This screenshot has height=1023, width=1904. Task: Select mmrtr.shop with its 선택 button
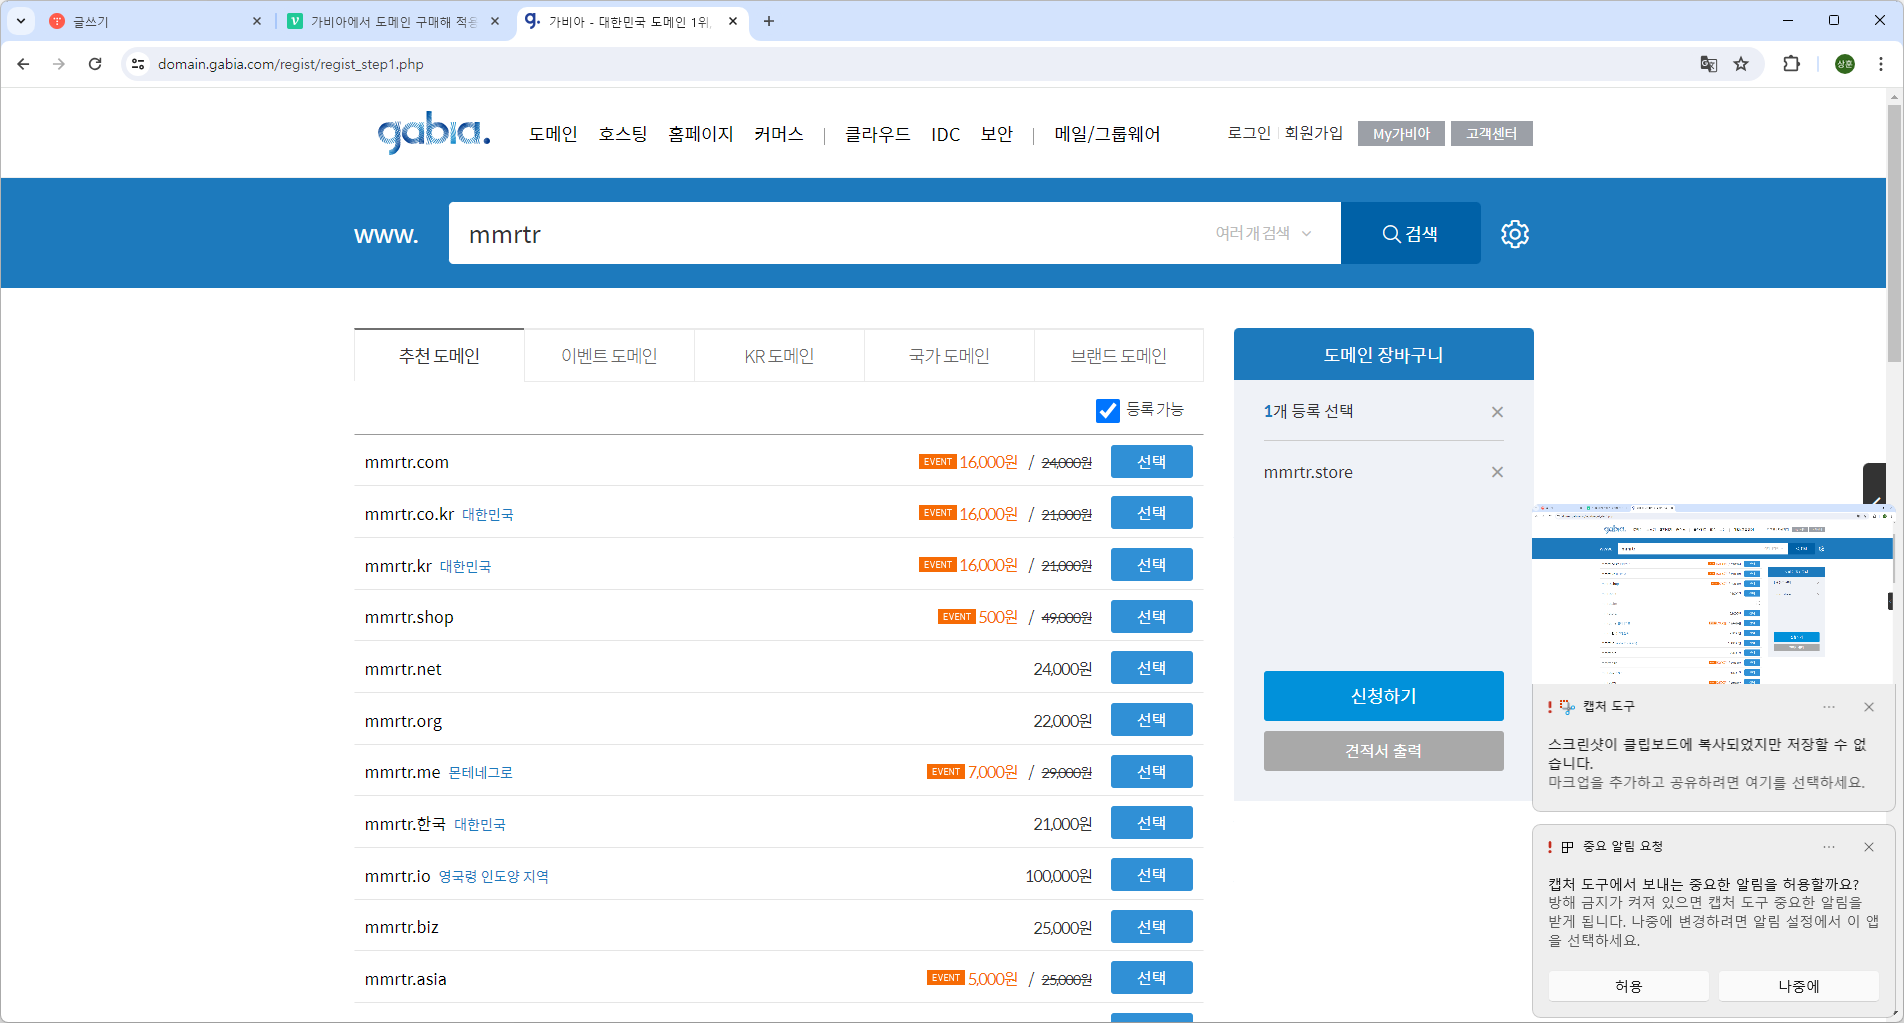tap(1151, 617)
